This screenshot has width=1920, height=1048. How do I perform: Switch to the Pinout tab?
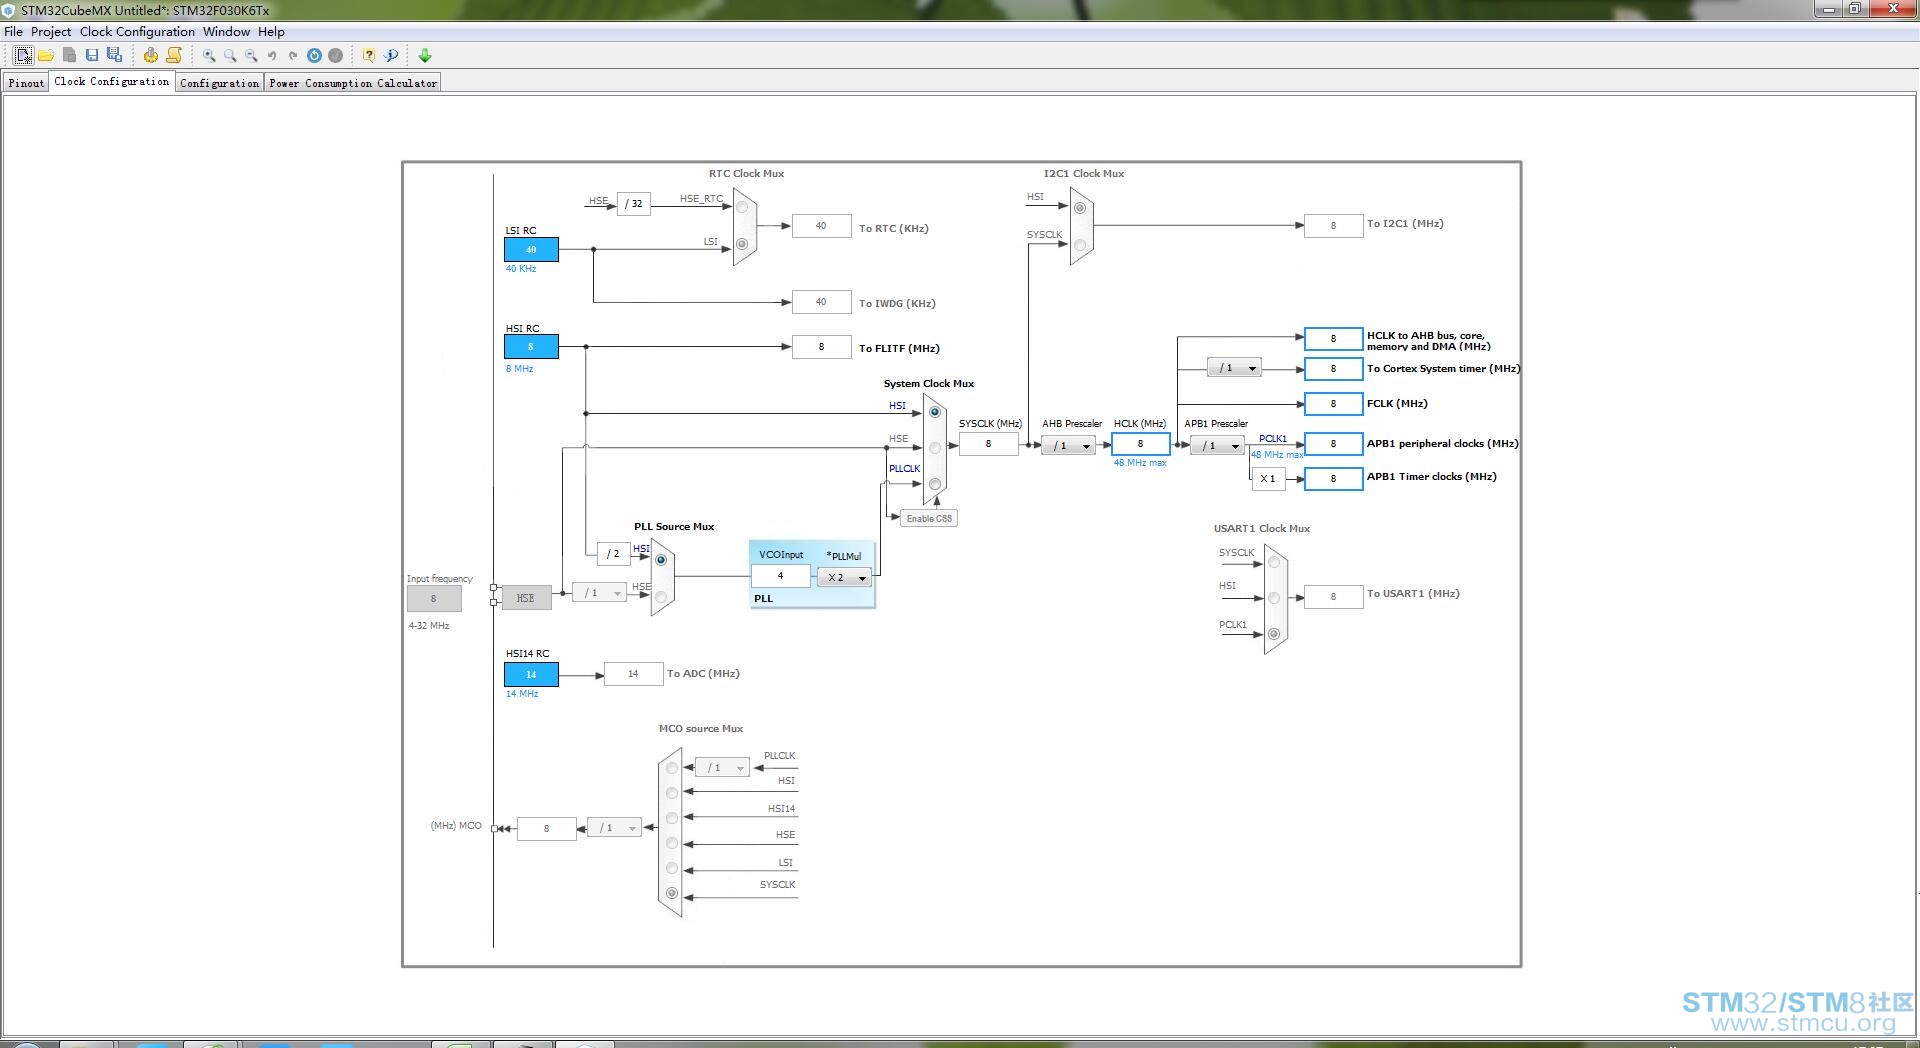click(26, 83)
